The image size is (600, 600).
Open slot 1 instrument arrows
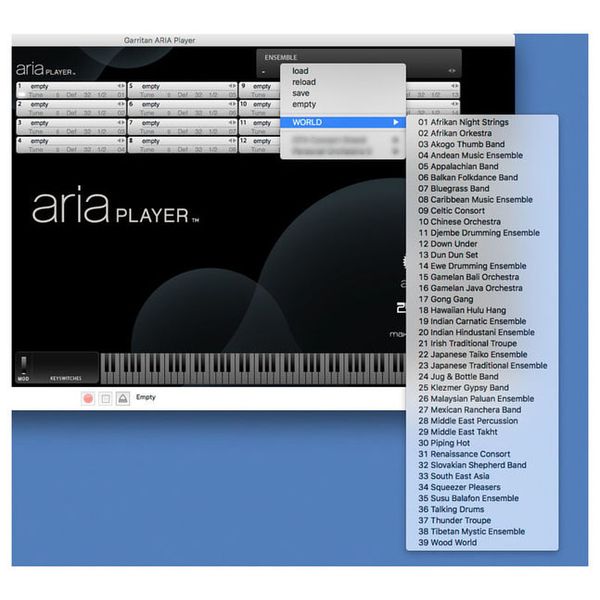[121, 86]
